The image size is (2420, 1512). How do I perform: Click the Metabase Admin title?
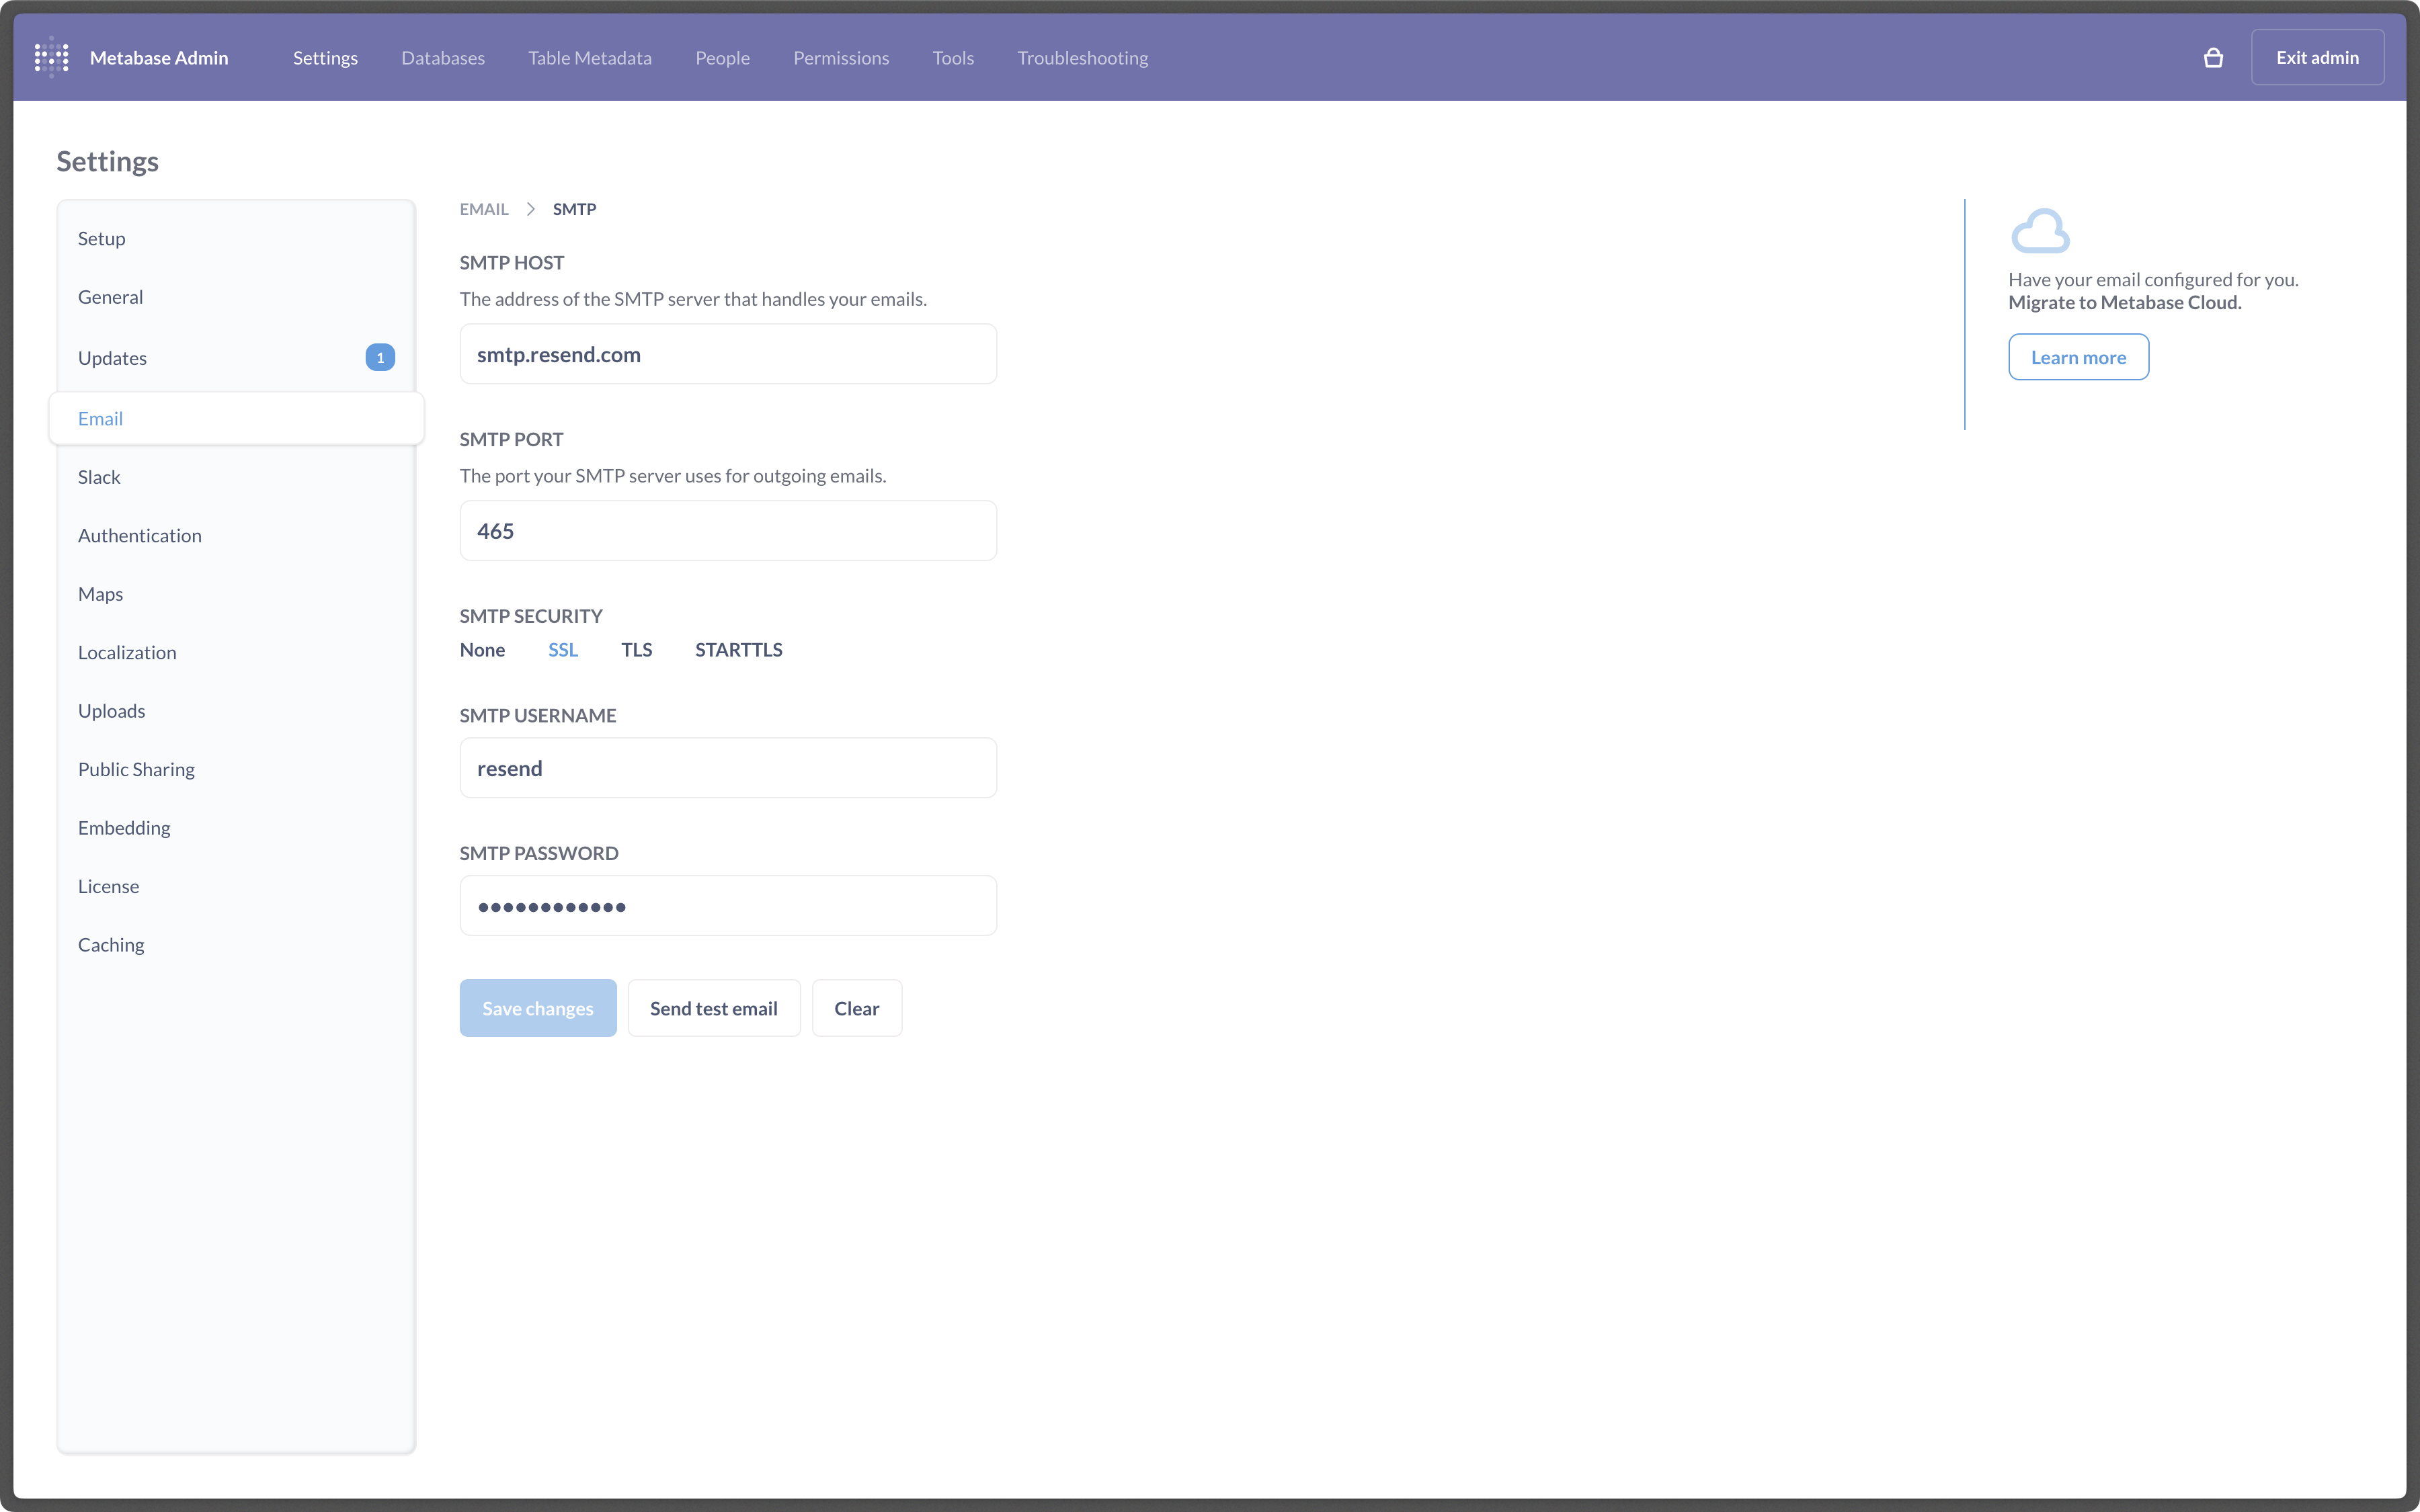click(x=159, y=58)
